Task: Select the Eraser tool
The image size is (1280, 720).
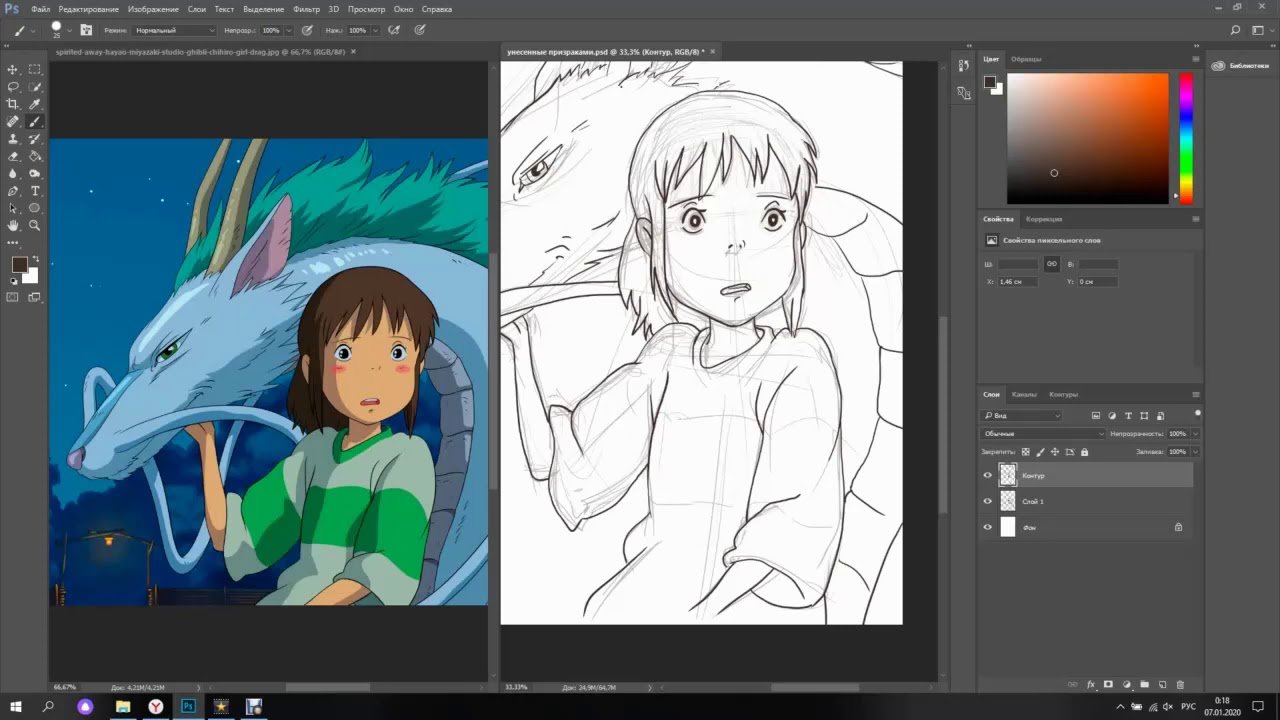Action: (x=13, y=156)
